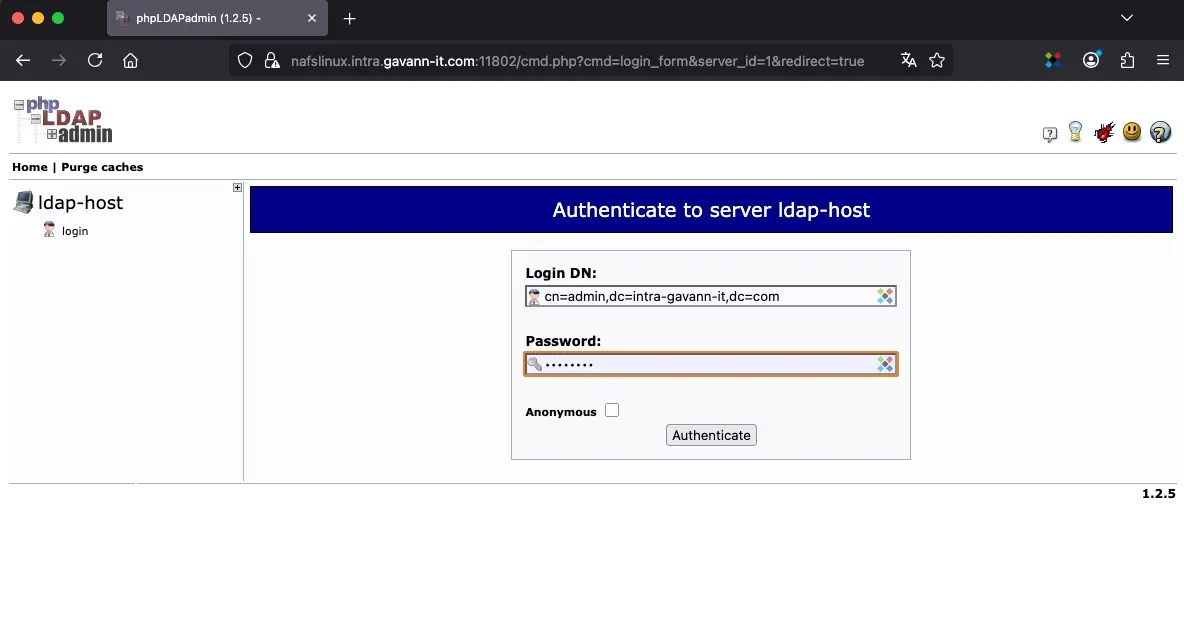The width and height of the screenshot is (1184, 635).
Task: Open help via the blue question mark icon
Action: [x=1160, y=132]
